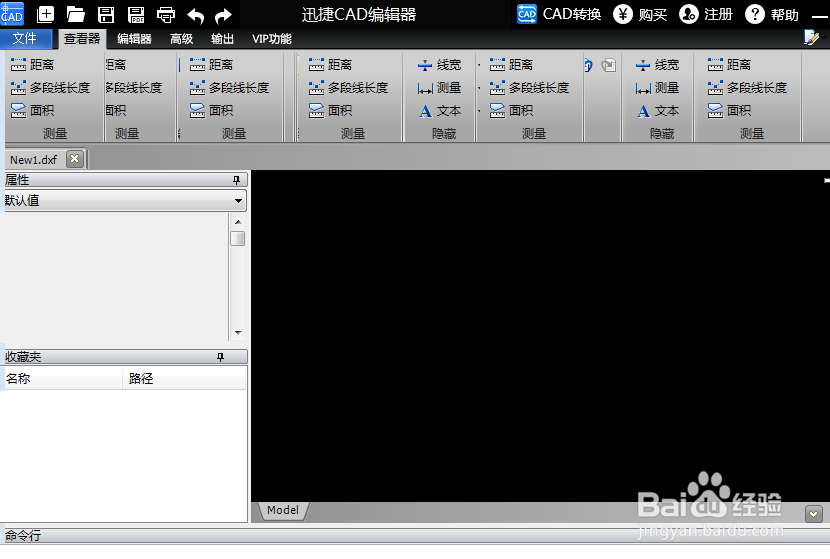The height and width of the screenshot is (559, 830).
Task: Create a new file with the plus icon
Action: click(46, 14)
